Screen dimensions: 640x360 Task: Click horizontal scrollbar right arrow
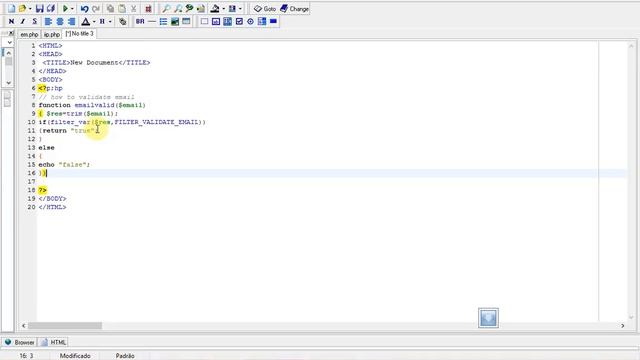click(622, 325)
